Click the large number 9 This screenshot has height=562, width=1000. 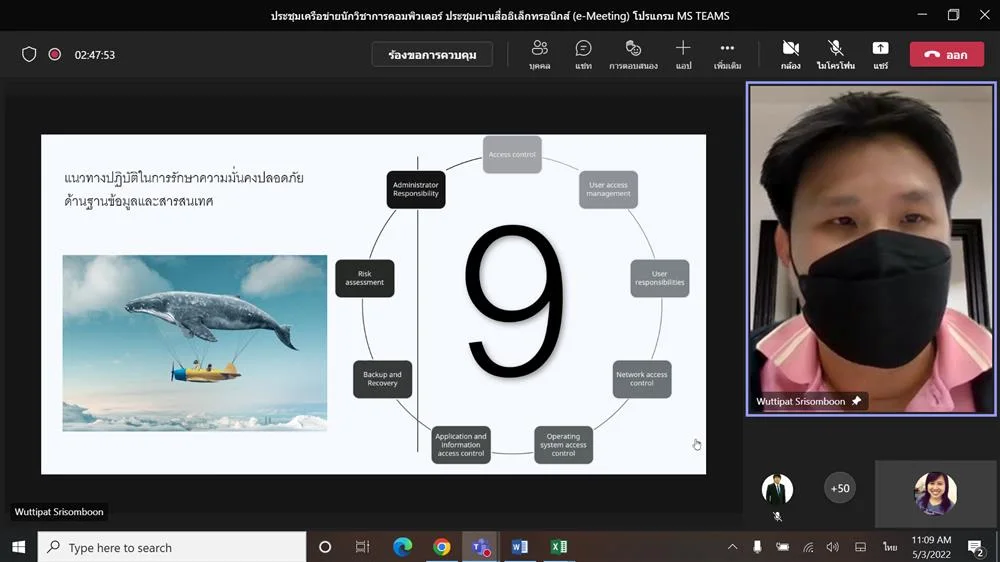coord(515,300)
